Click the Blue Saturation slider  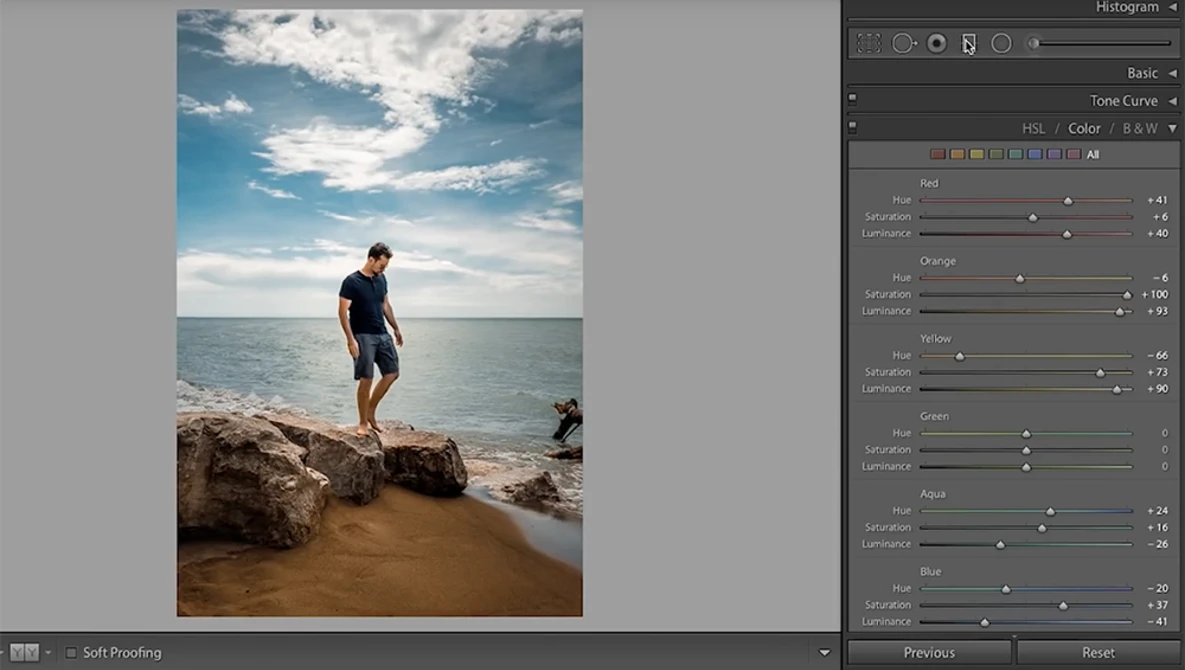pos(1026,606)
